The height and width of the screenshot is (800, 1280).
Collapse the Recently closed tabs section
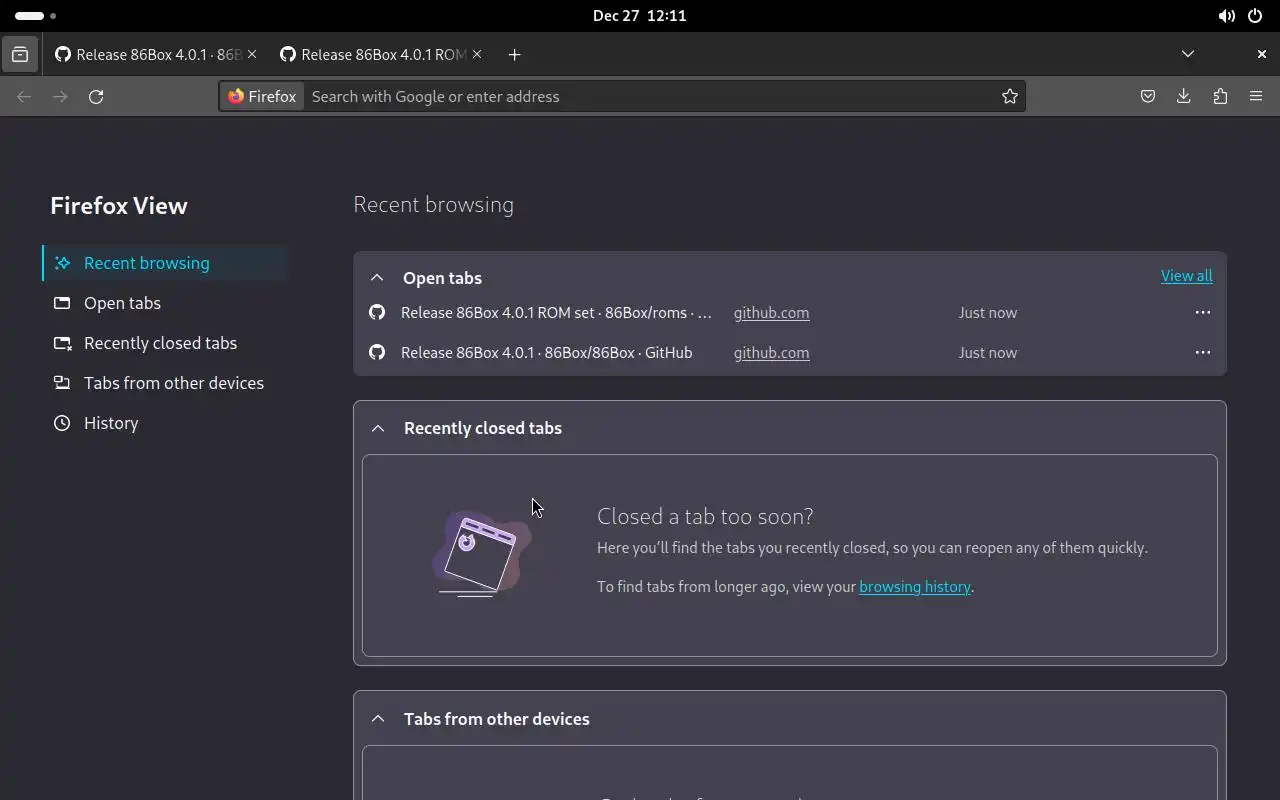378,428
